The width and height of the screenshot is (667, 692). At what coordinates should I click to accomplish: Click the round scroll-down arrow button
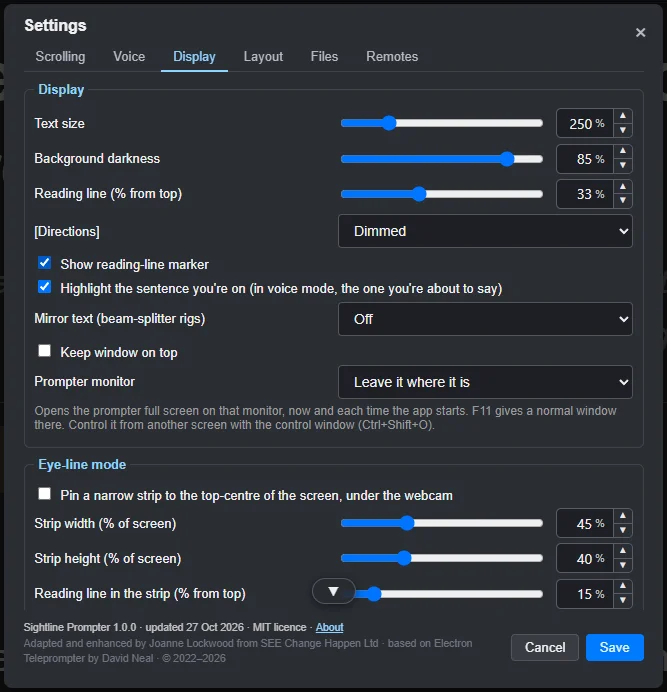[333, 591]
